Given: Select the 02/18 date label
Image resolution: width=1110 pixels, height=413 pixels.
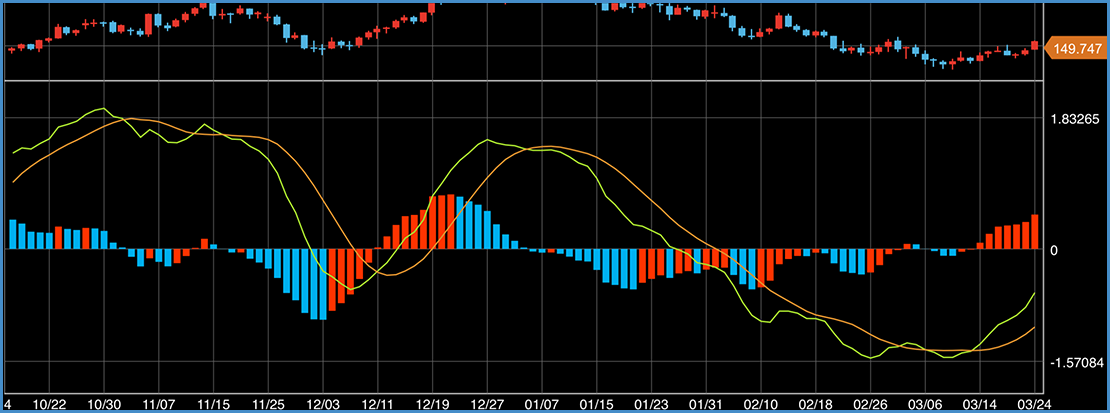Looking at the screenshot, I should pyautogui.click(x=816, y=404).
